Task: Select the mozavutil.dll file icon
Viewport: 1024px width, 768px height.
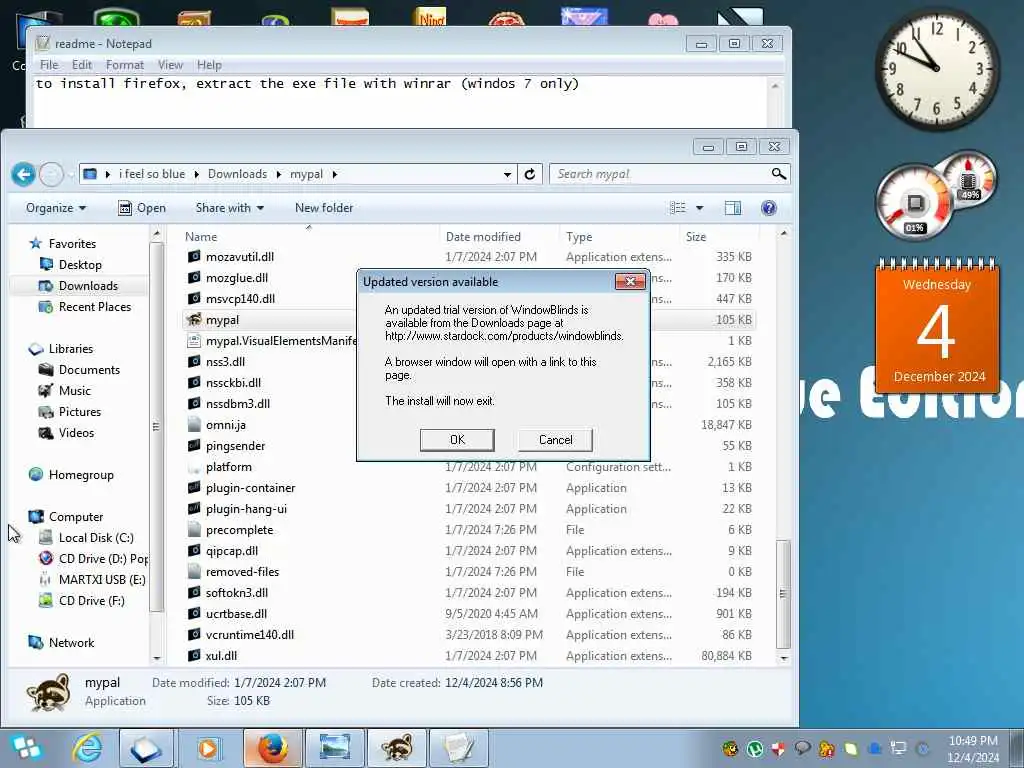Action: coord(194,257)
